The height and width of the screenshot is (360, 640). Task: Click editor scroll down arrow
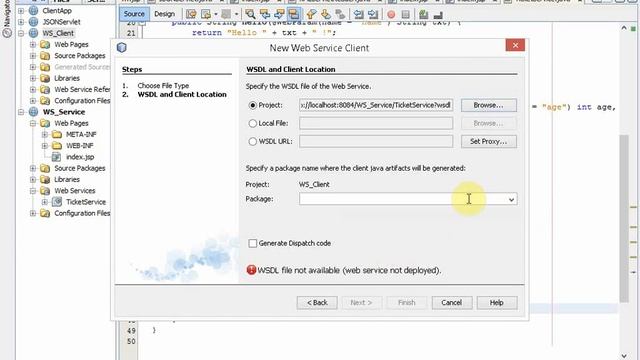tap(624, 356)
